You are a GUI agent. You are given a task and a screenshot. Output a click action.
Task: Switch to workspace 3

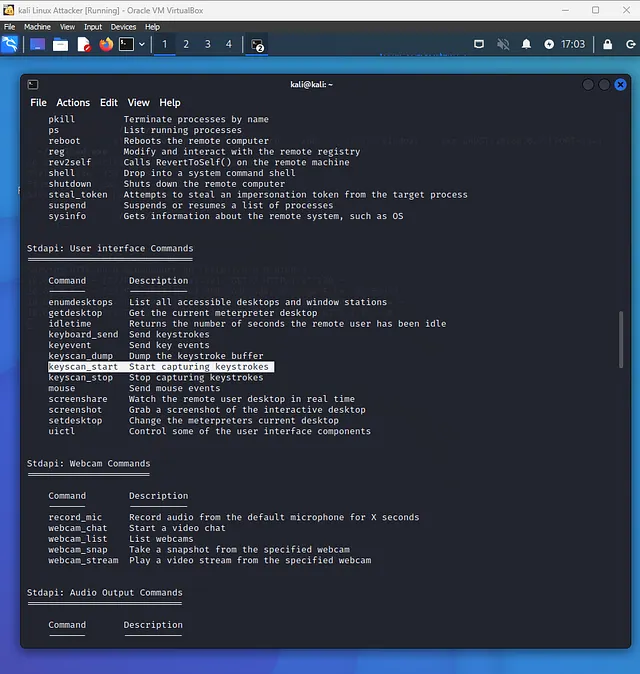(208, 44)
